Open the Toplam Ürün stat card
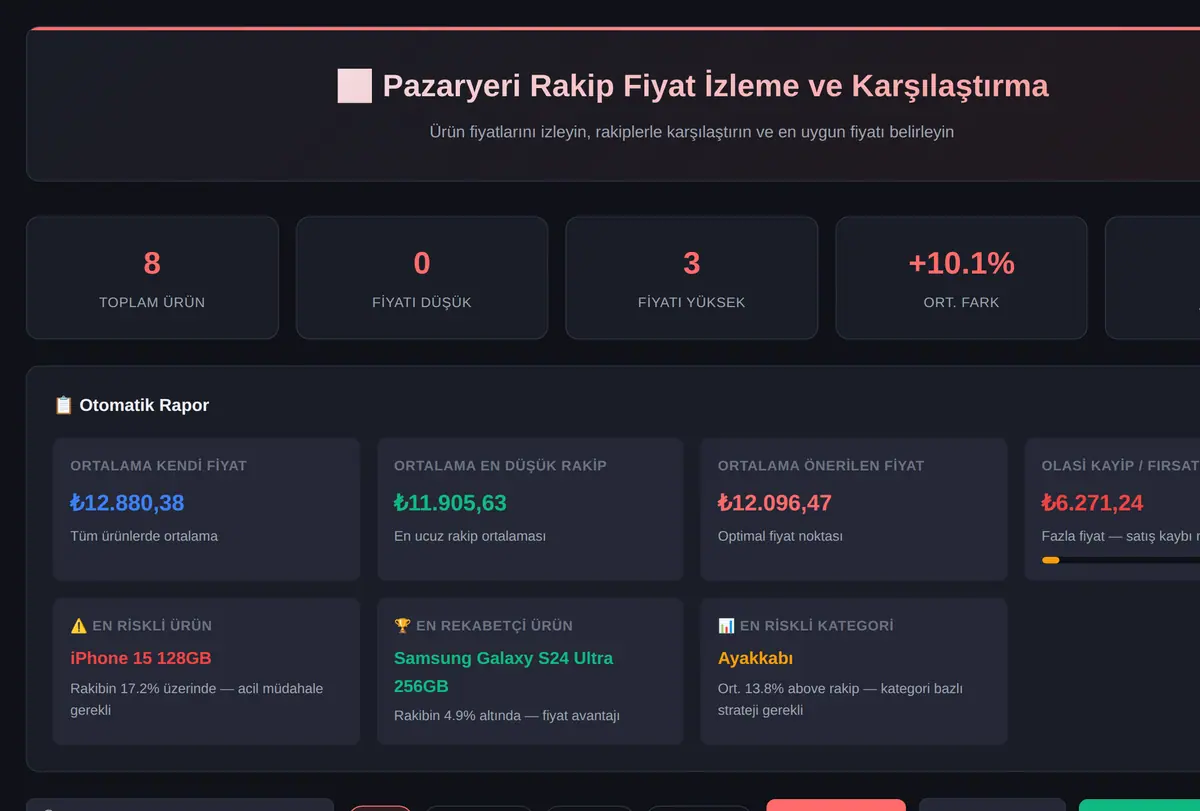 coord(152,278)
